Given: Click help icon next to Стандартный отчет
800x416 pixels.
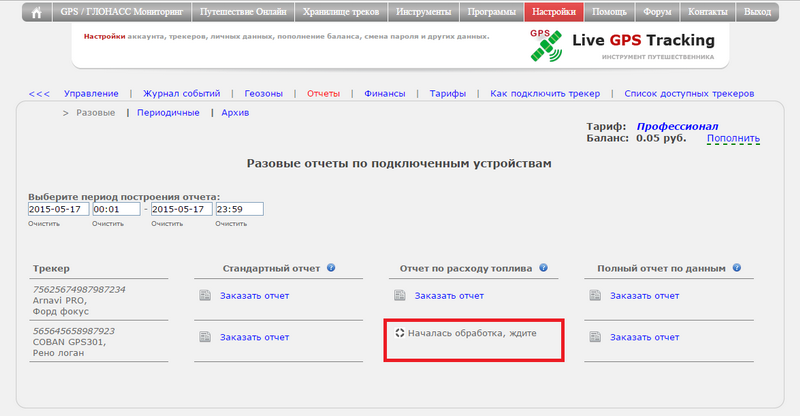Looking at the screenshot, I should 330,268.
